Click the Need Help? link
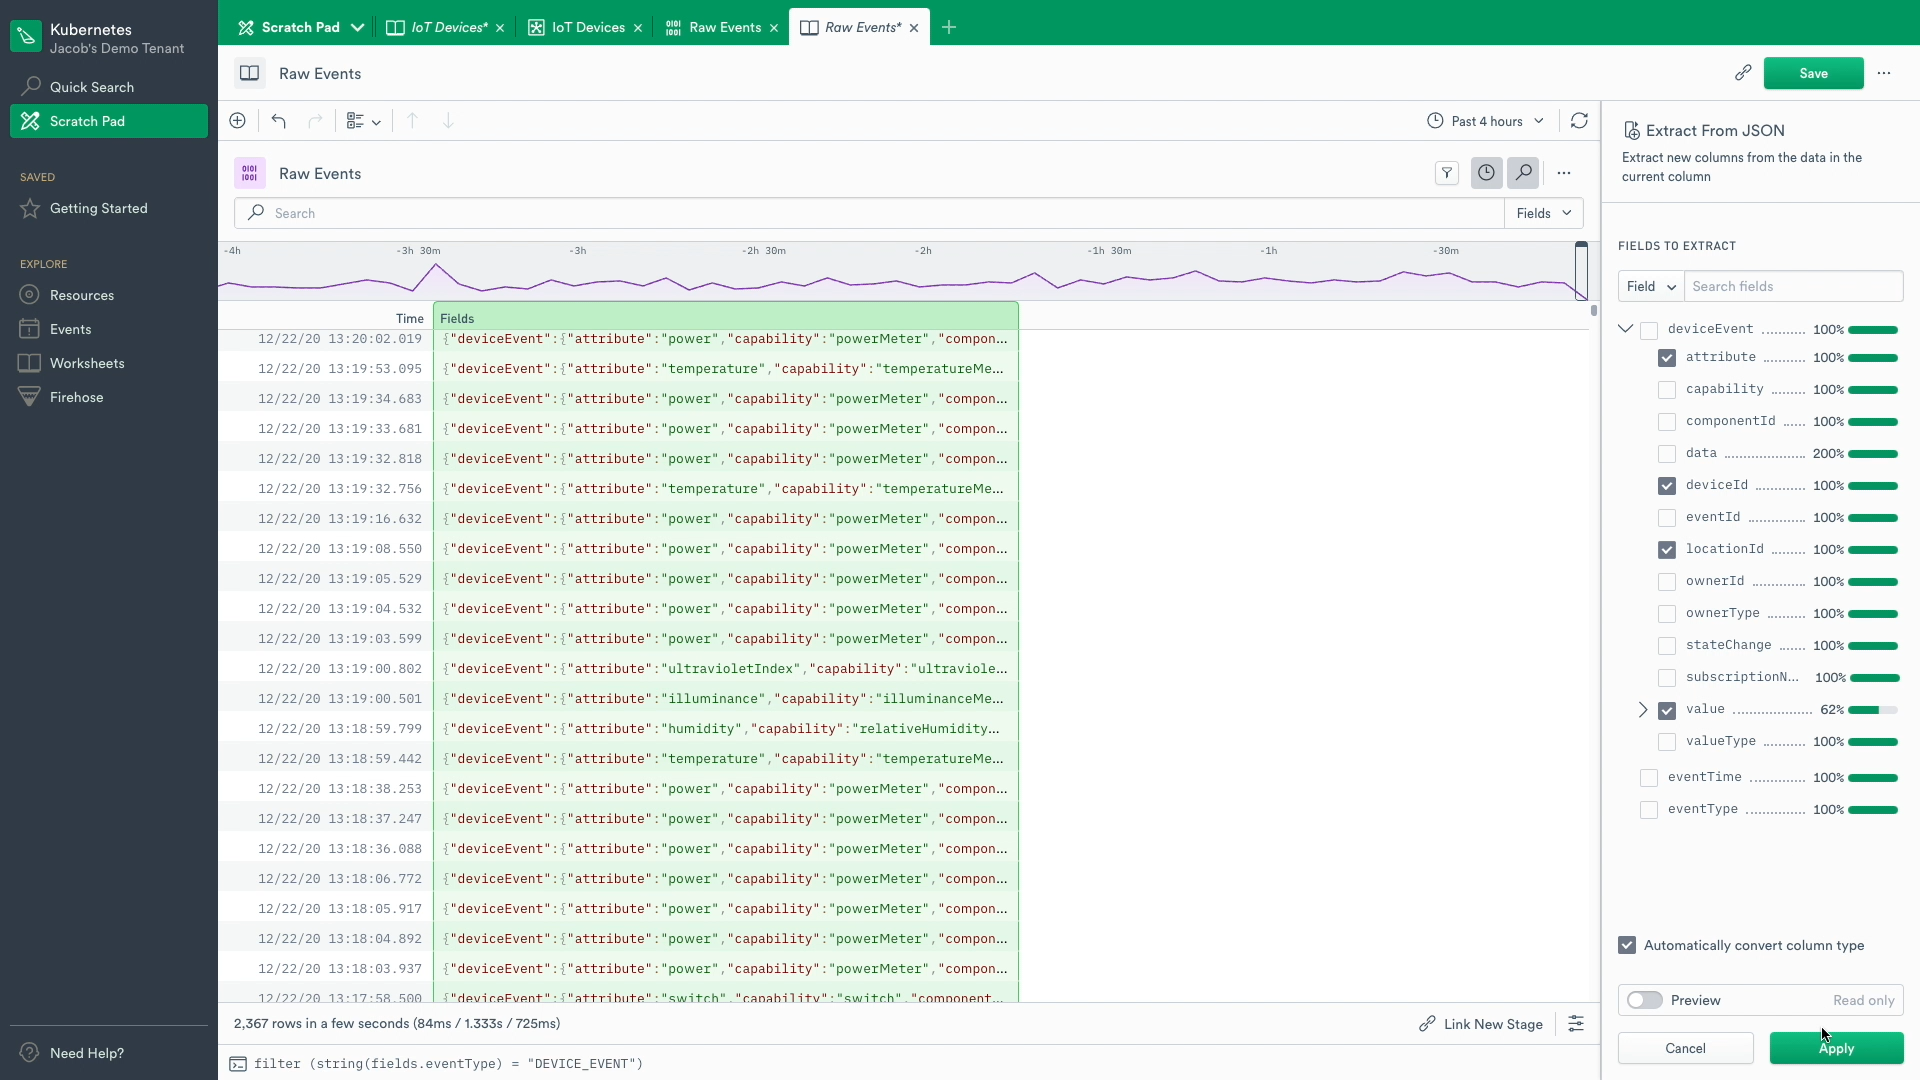 click(x=87, y=1053)
